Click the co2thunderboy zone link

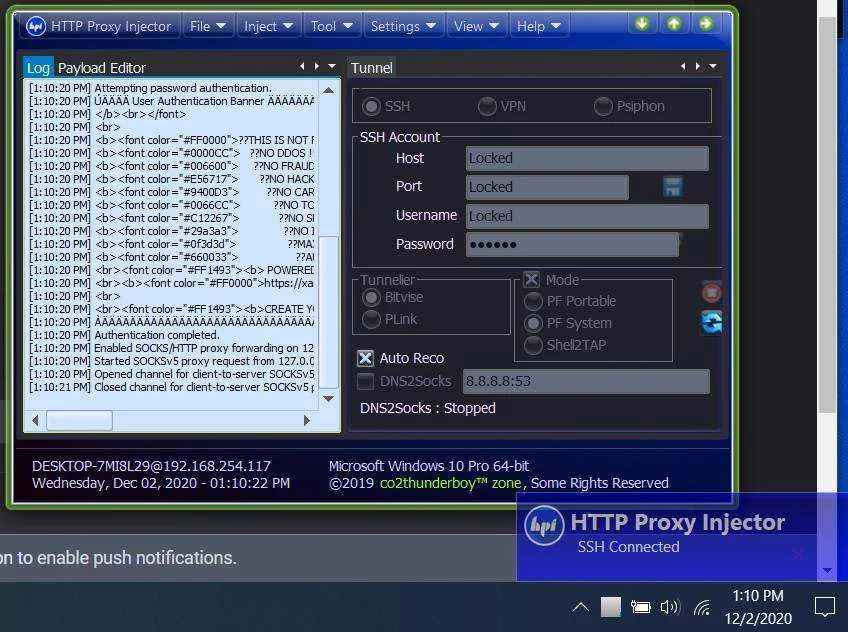450,483
